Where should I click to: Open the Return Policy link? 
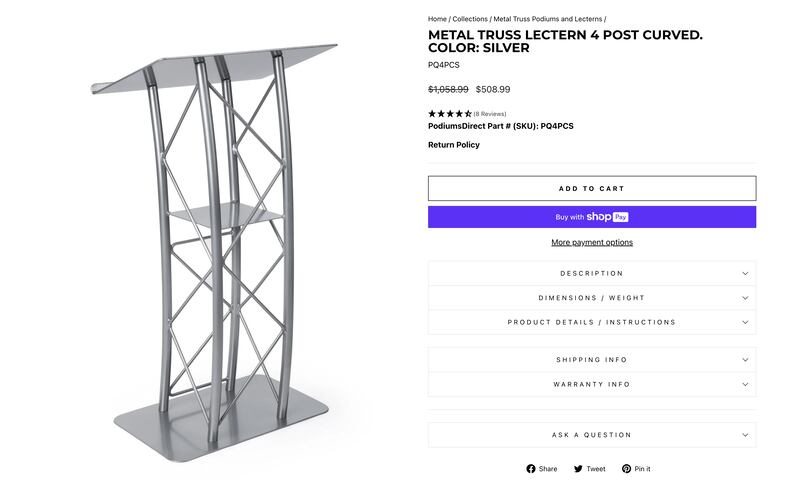(x=453, y=145)
